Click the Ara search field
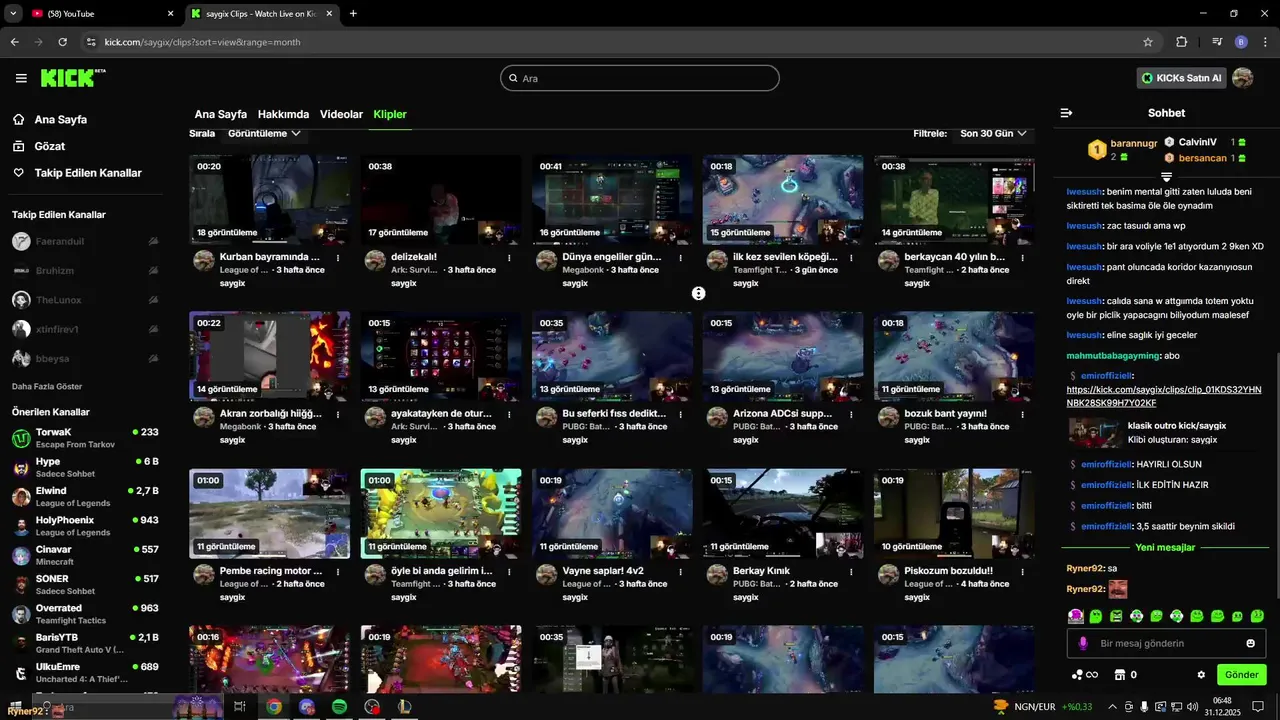1280x720 pixels. tap(640, 78)
